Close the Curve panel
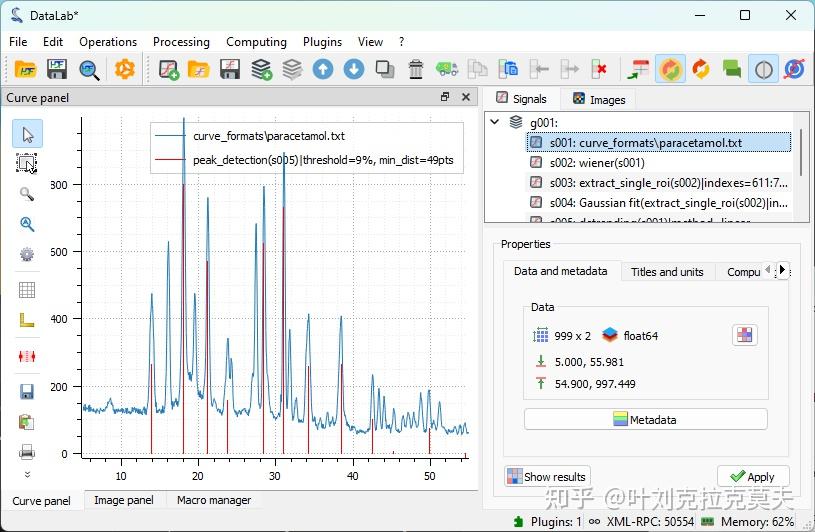815x532 pixels. [466, 97]
